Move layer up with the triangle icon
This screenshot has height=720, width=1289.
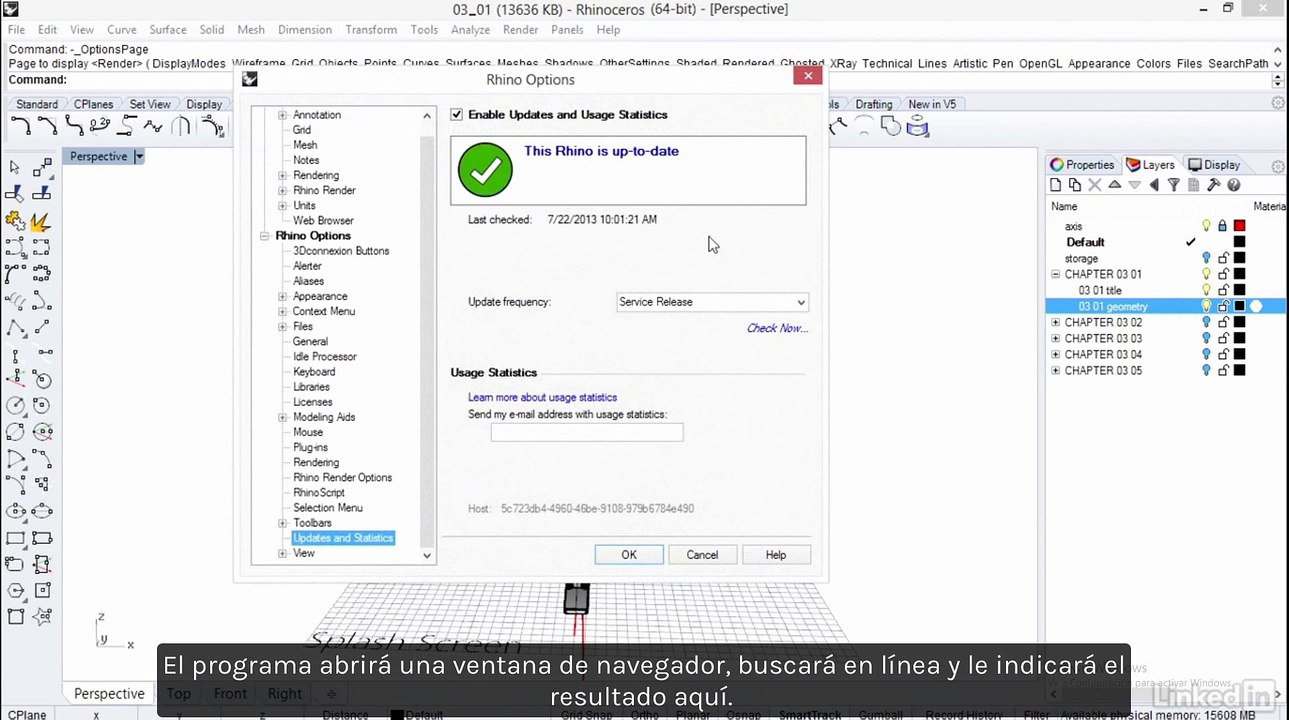(1115, 185)
